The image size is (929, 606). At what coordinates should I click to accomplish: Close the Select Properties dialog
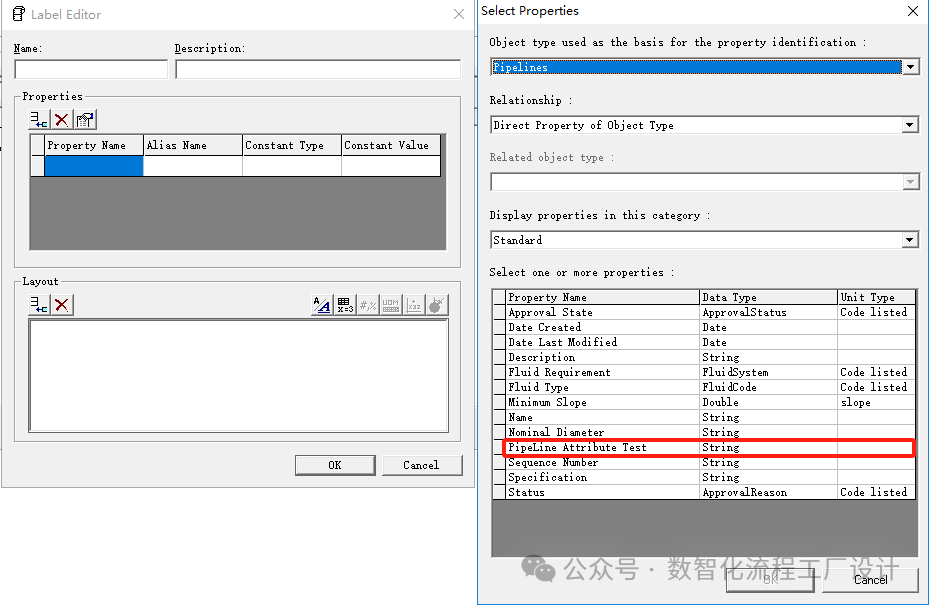click(913, 11)
